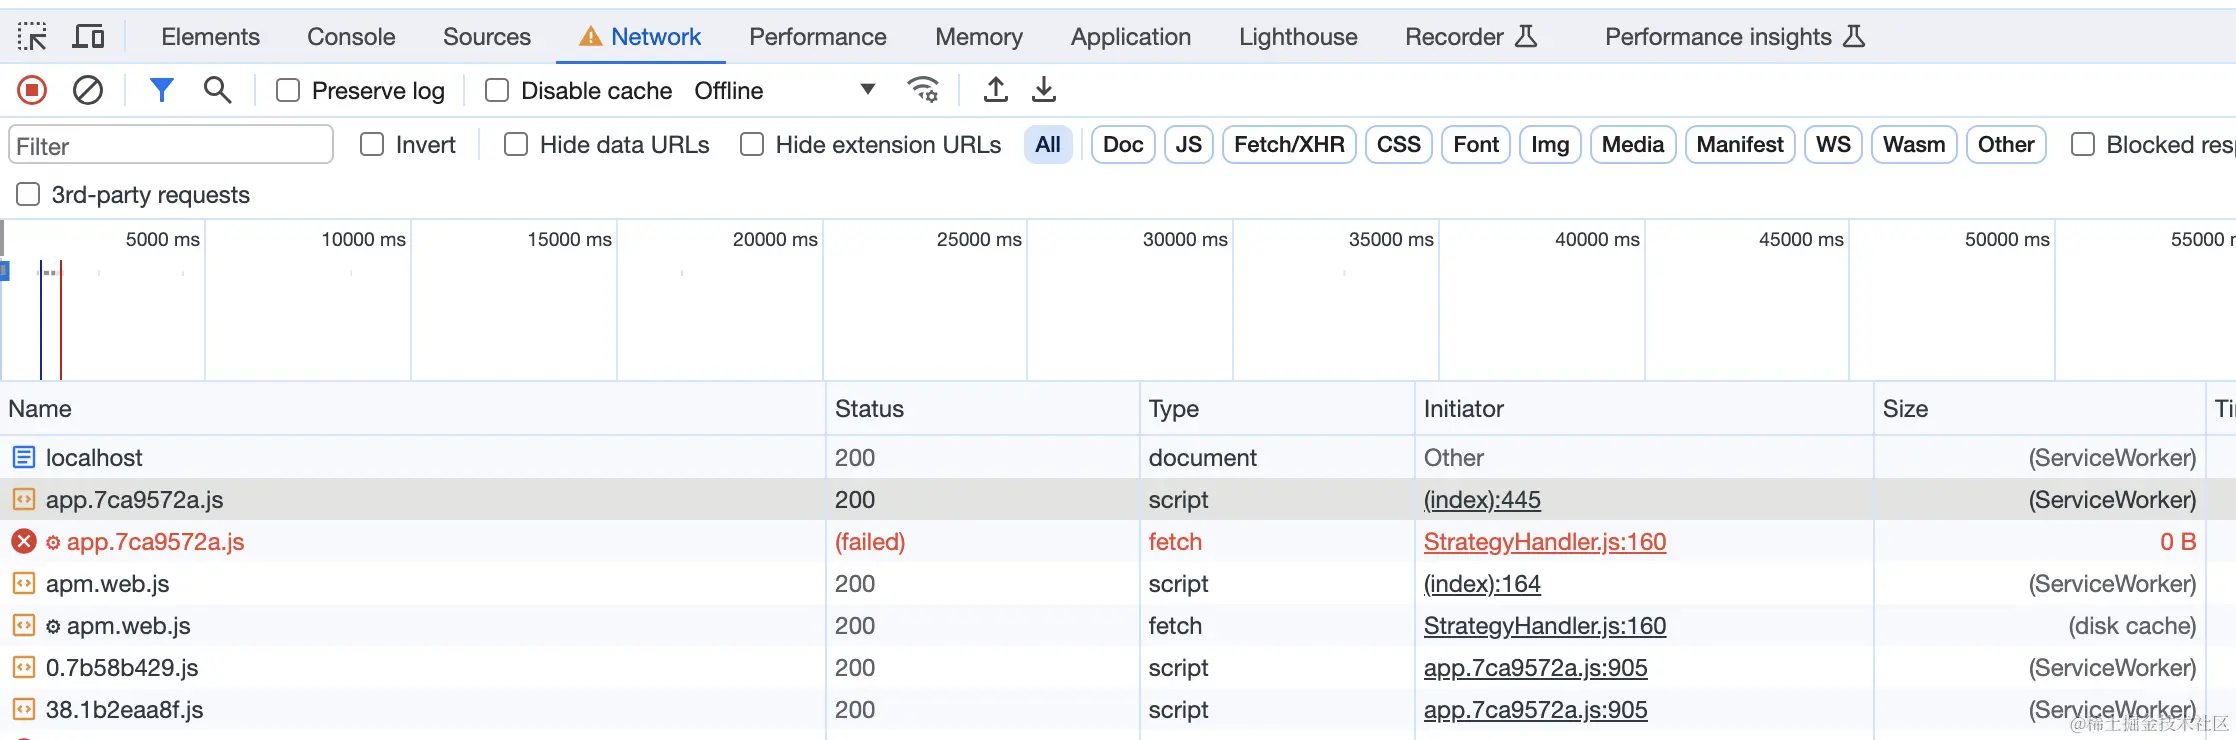The height and width of the screenshot is (740, 2236).
Task: Select the All filter button
Action: coord(1048,145)
